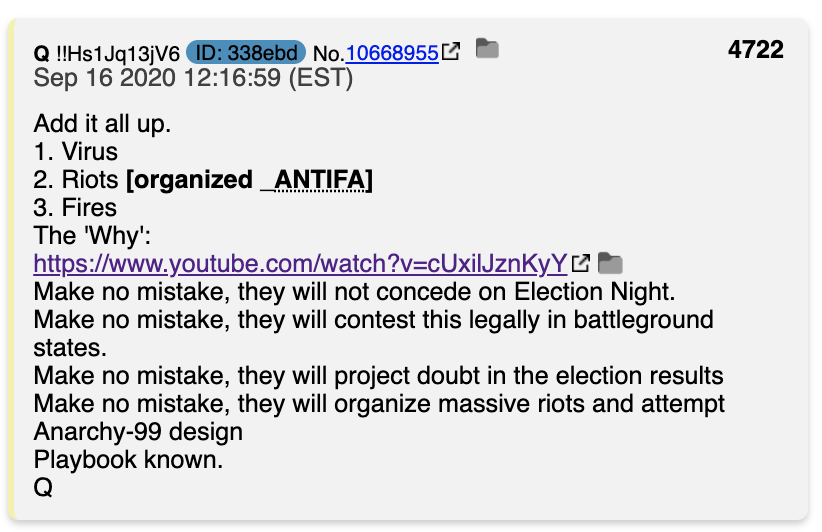Click the Q signature at post bottom
822x532 pixels.
point(43,487)
